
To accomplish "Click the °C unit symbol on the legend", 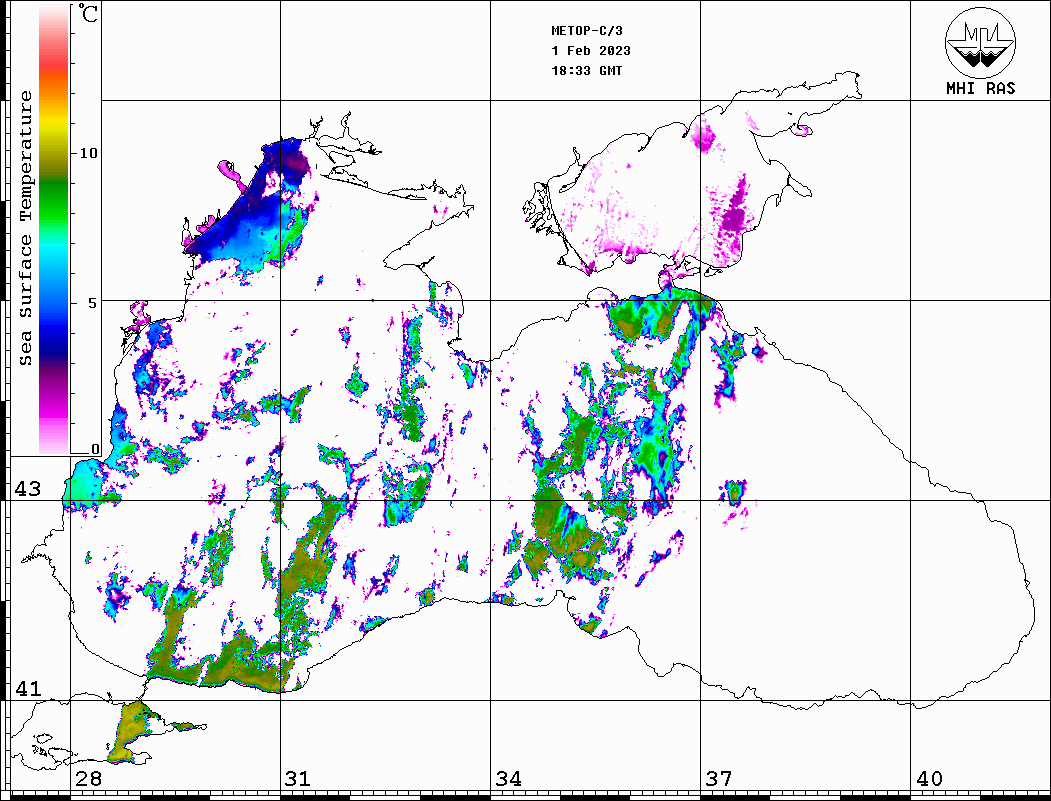I will [88, 13].
